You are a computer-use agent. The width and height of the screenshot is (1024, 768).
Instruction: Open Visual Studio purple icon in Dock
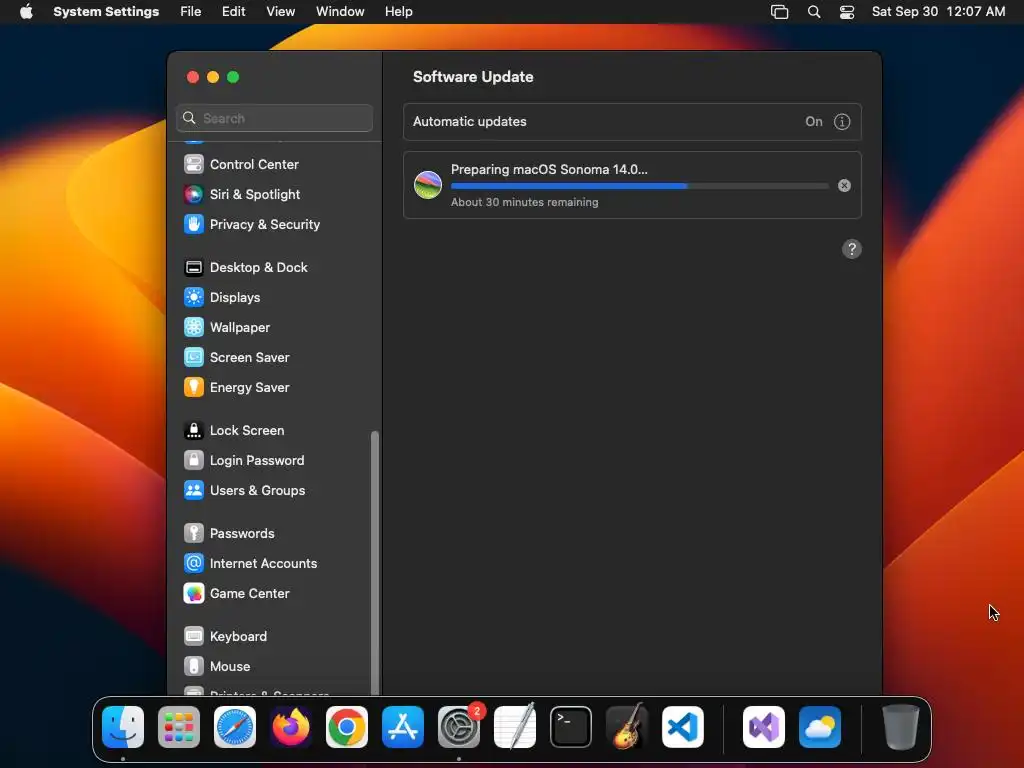point(764,728)
